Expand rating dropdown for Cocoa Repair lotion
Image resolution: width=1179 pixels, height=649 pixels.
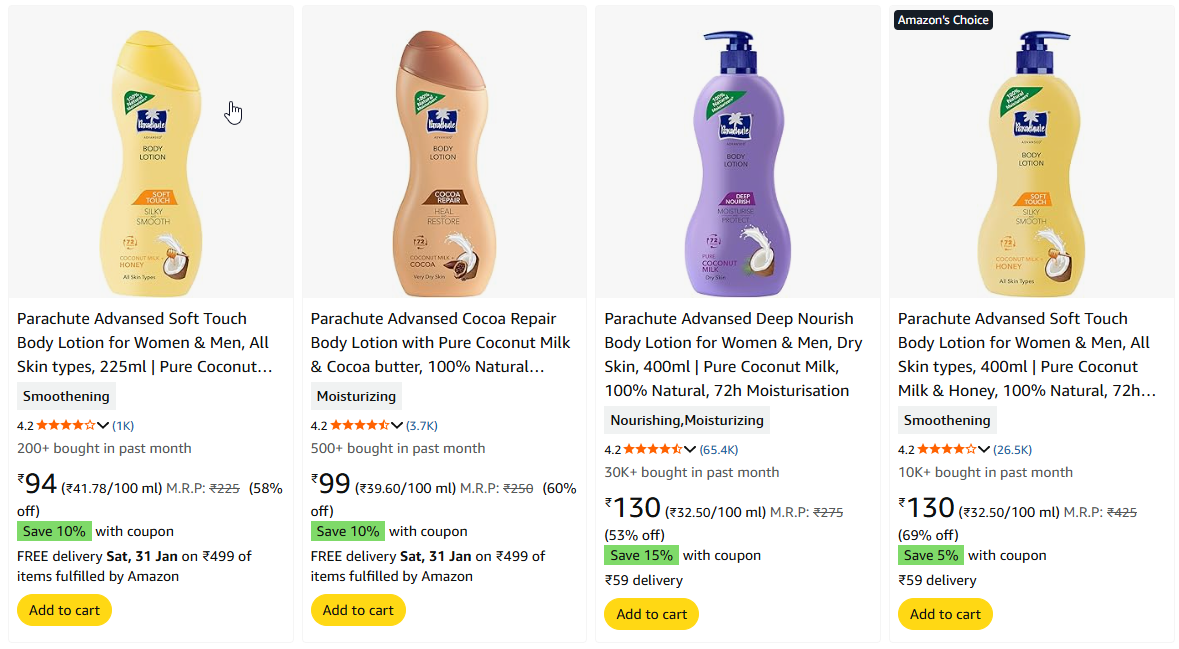coord(397,425)
